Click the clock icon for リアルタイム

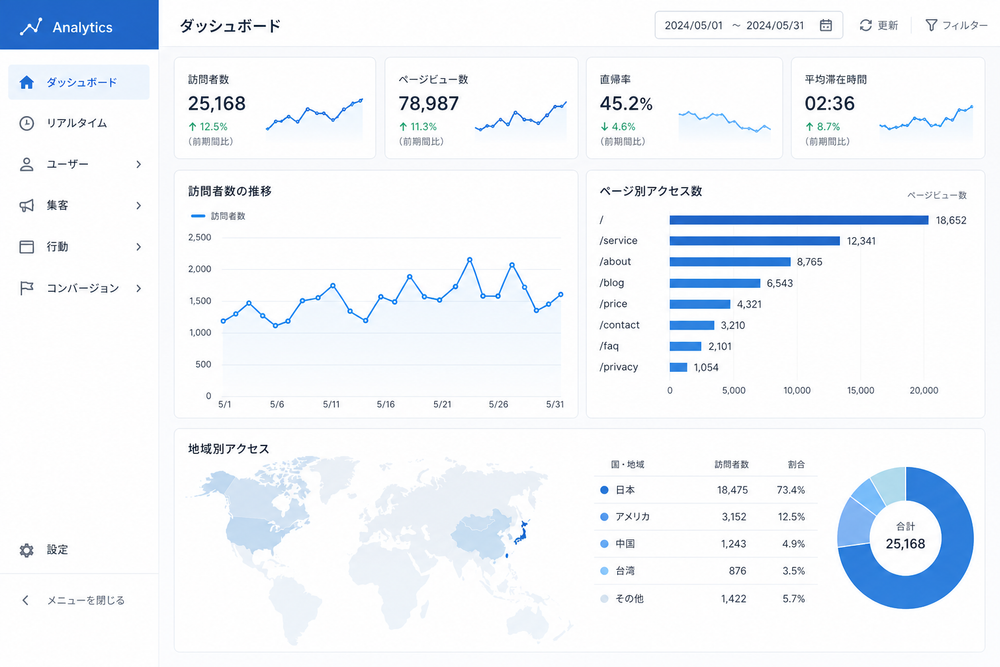[x=26, y=123]
